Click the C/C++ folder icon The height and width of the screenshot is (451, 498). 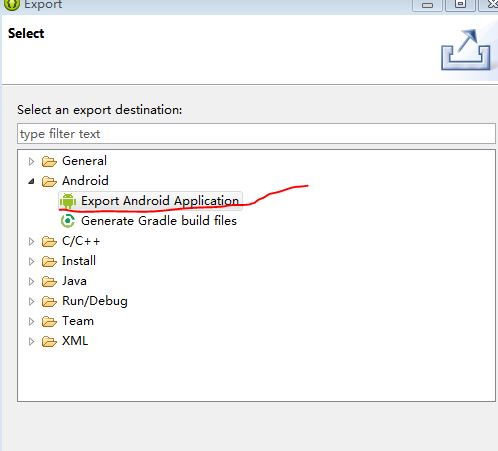(x=49, y=241)
